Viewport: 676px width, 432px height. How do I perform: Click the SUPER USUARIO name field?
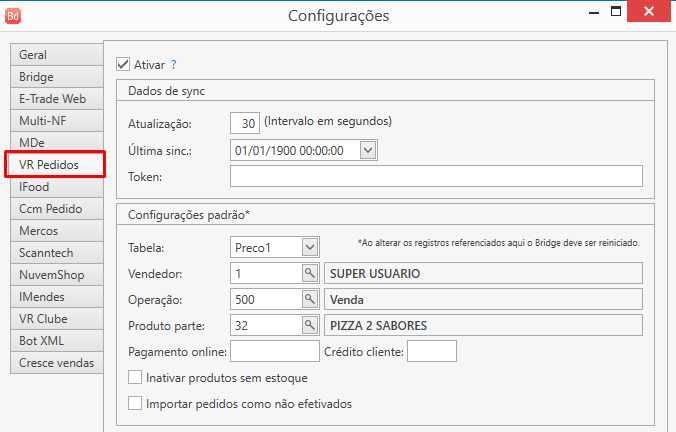[483, 273]
